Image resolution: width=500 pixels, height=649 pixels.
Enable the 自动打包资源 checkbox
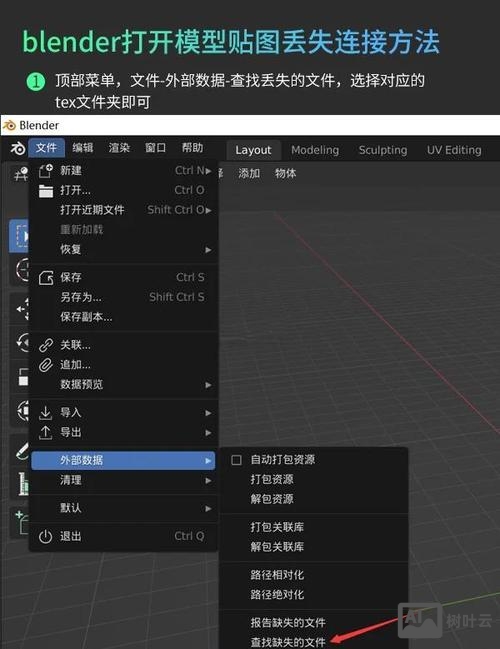236,460
